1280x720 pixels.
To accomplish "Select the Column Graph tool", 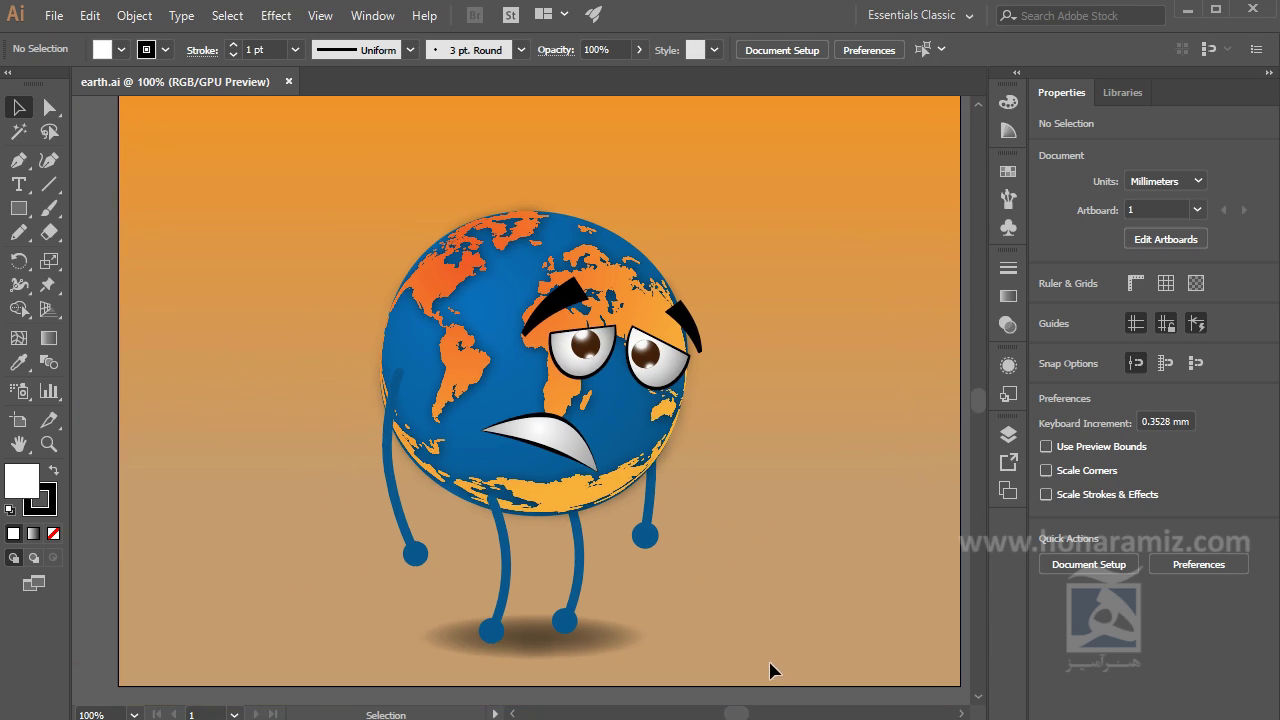I will click(x=49, y=391).
